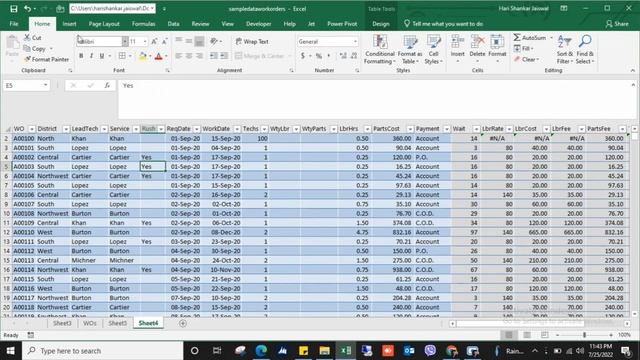Image resolution: width=640 pixels, height=360 pixels.
Task: Open the File menu
Action: 14,24
